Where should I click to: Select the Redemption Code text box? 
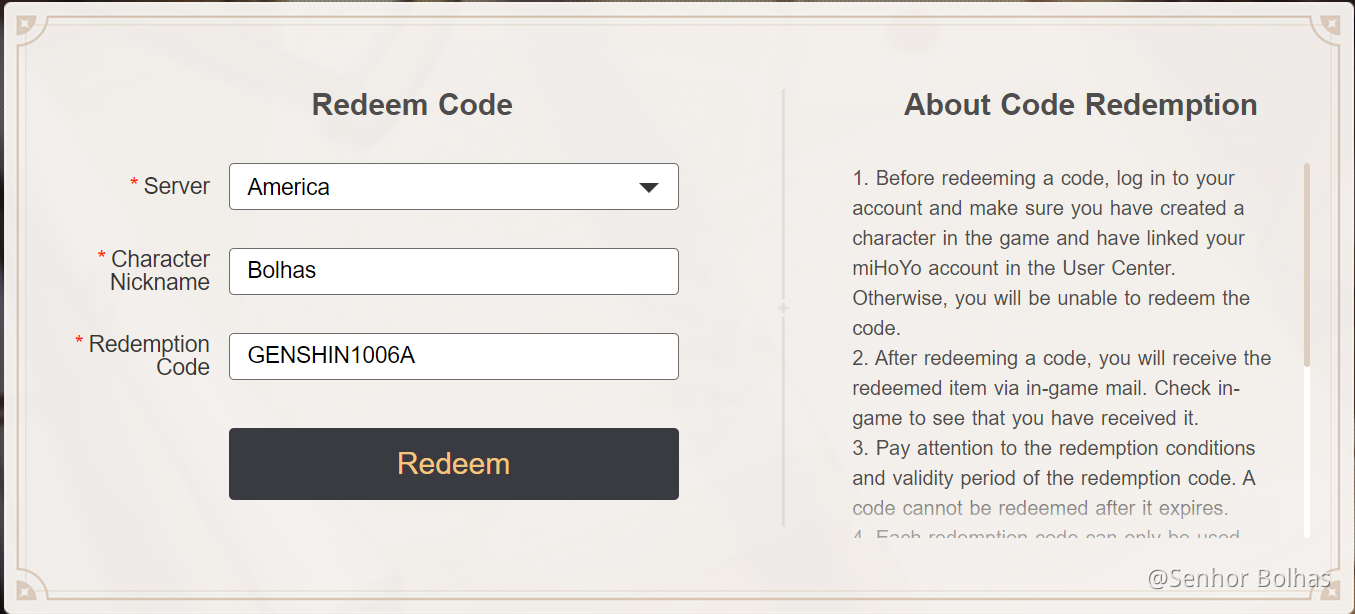click(453, 356)
